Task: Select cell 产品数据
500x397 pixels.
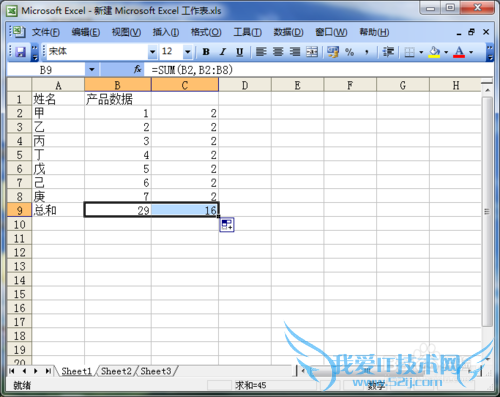Action: tap(118, 99)
